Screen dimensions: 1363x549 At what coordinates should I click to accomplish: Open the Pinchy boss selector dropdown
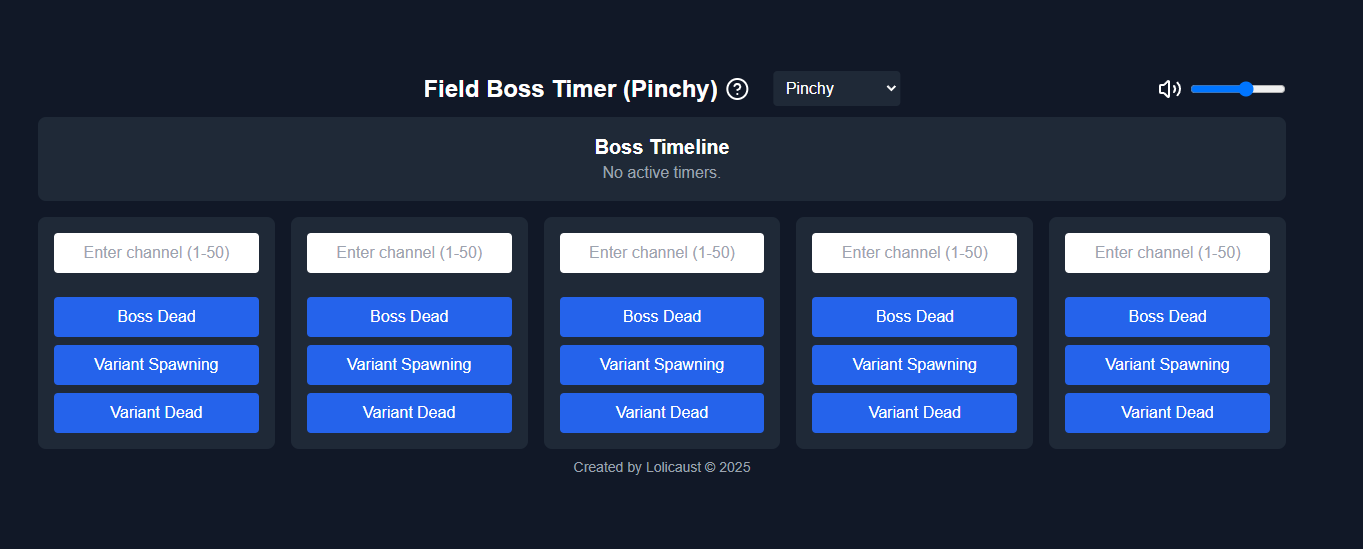click(x=836, y=88)
